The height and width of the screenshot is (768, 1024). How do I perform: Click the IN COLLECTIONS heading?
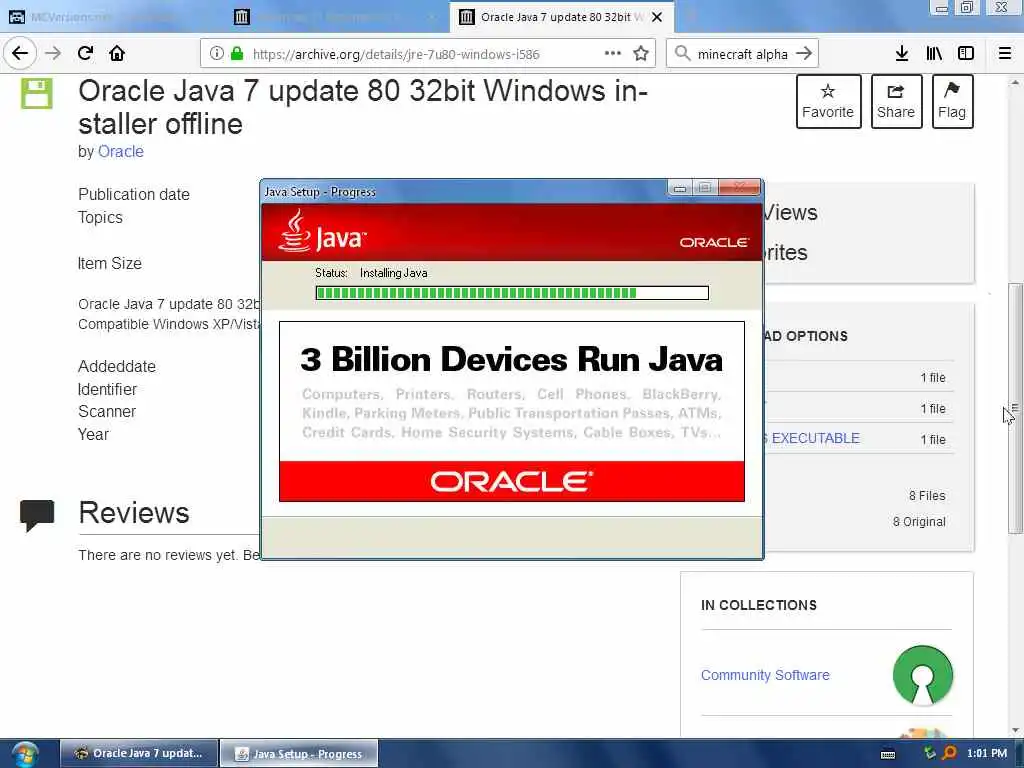coord(759,605)
